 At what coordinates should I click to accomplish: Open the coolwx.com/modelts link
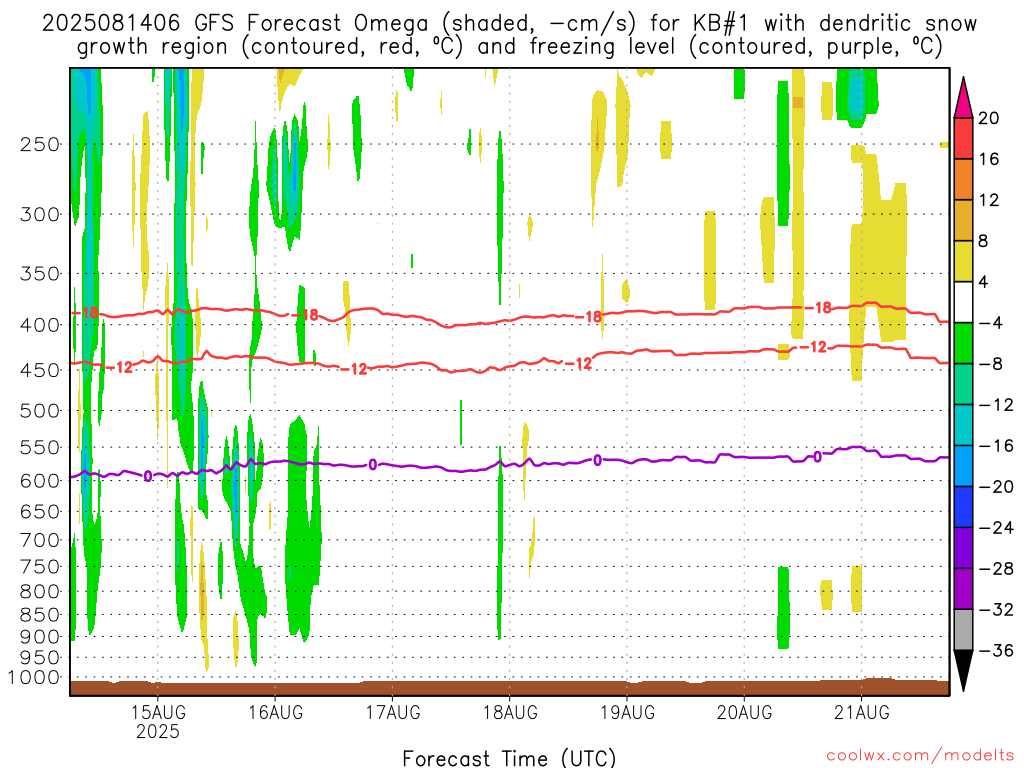920,756
